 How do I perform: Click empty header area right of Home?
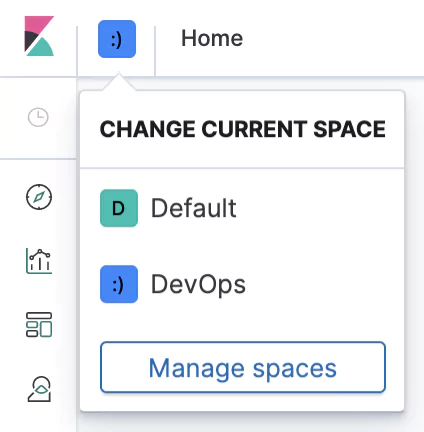point(333,38)
